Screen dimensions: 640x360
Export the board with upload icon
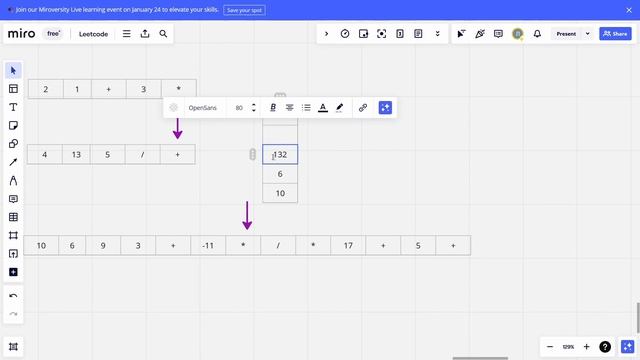[145, 34]
